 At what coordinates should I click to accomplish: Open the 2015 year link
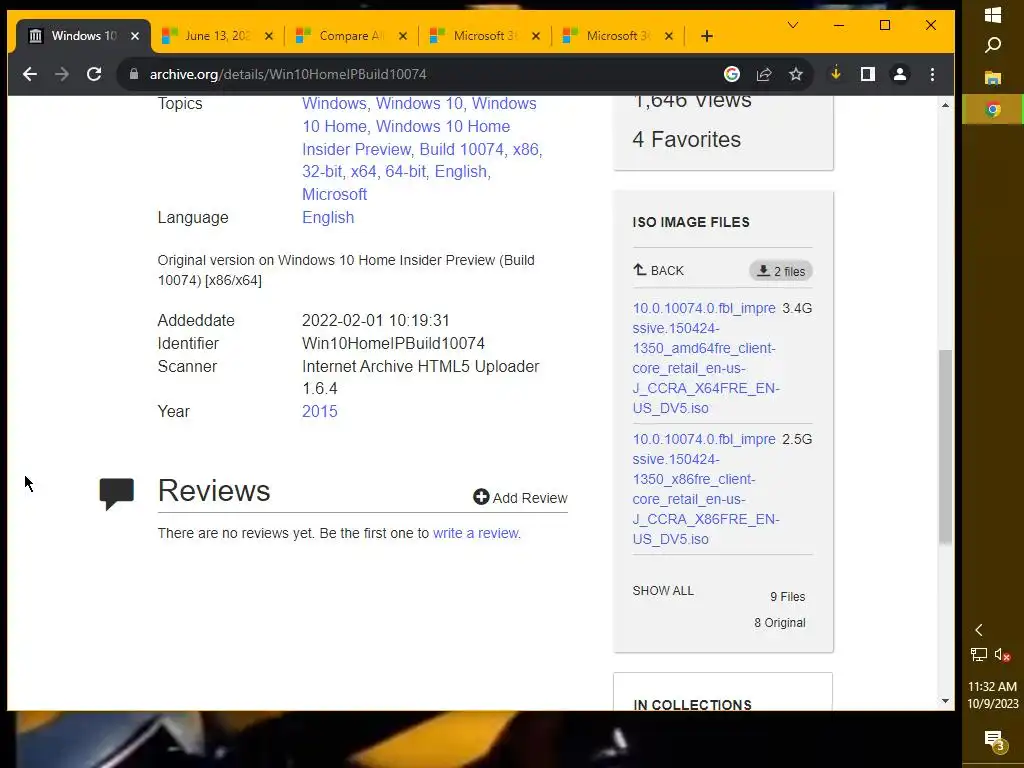319,411
